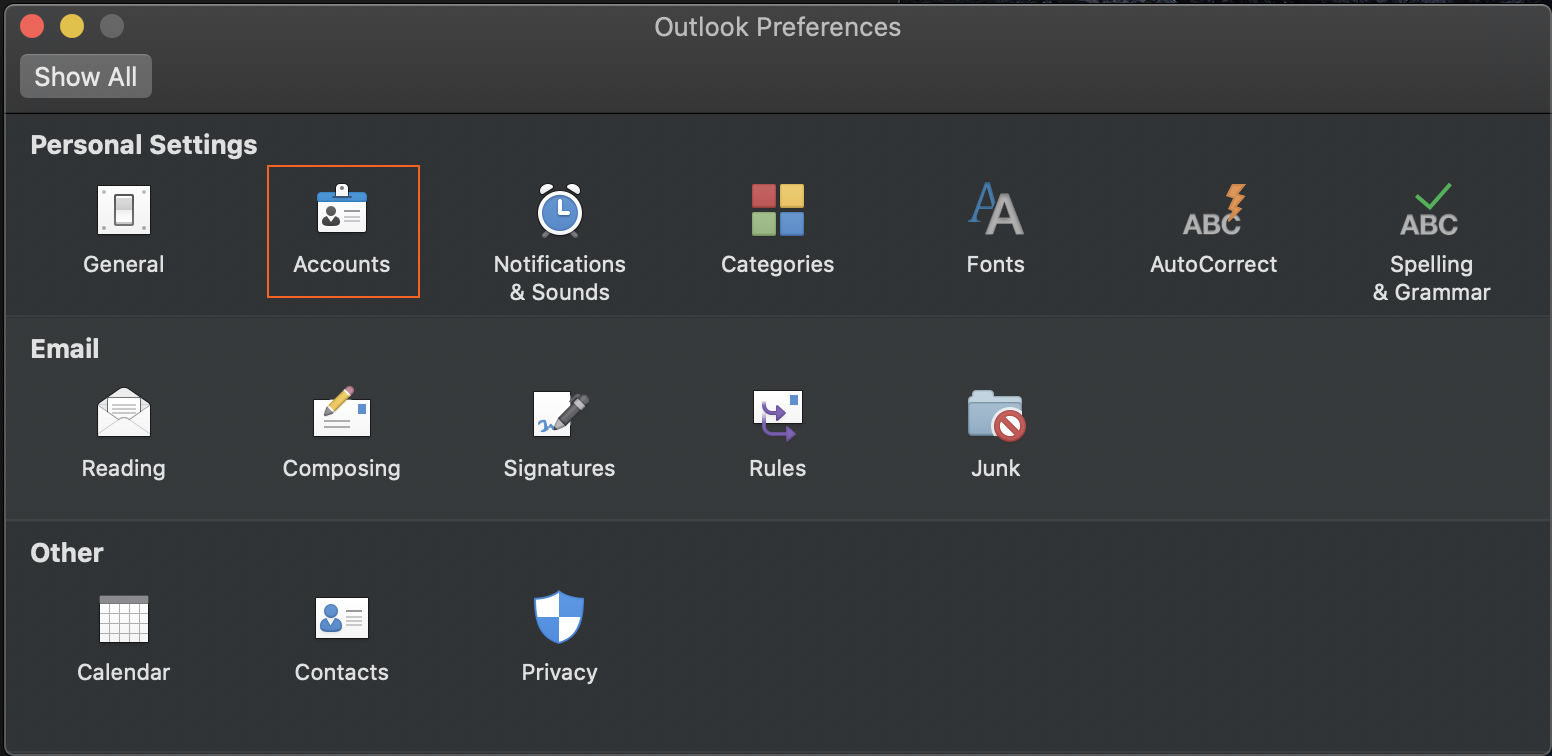Click the Outlook Preferences title bar
1552x756 pixels.
pyautogui.click(x=776, y=27)
